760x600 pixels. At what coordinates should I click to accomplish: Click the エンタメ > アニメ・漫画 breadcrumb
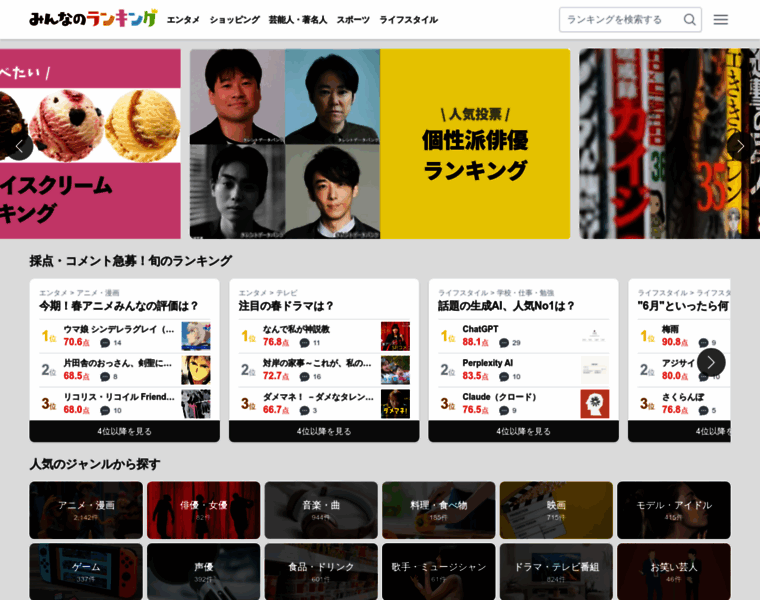pos(79,293)
